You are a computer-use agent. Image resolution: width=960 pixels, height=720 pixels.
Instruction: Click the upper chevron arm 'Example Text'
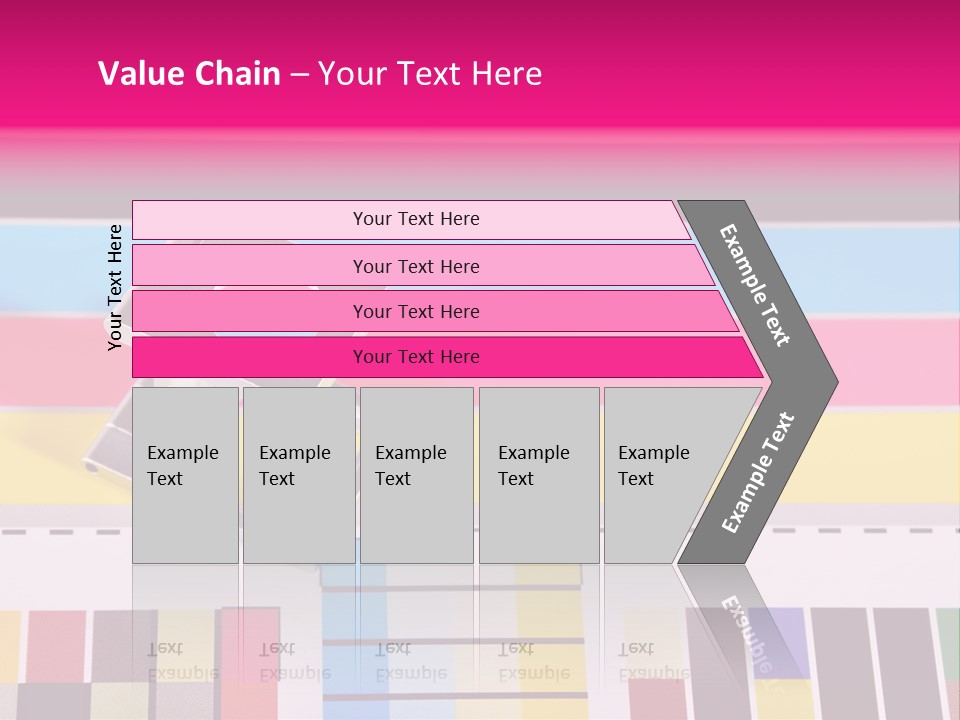coord(756,286)
